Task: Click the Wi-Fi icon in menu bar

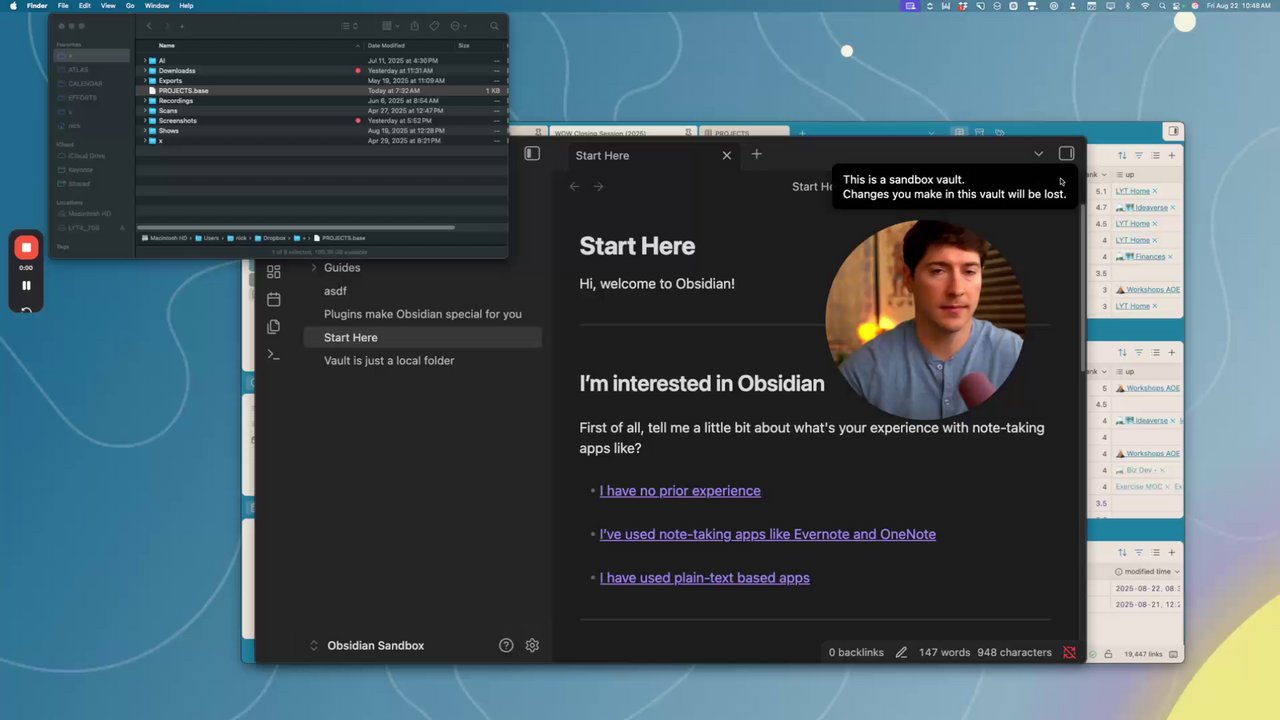Action: [1145, 6]
